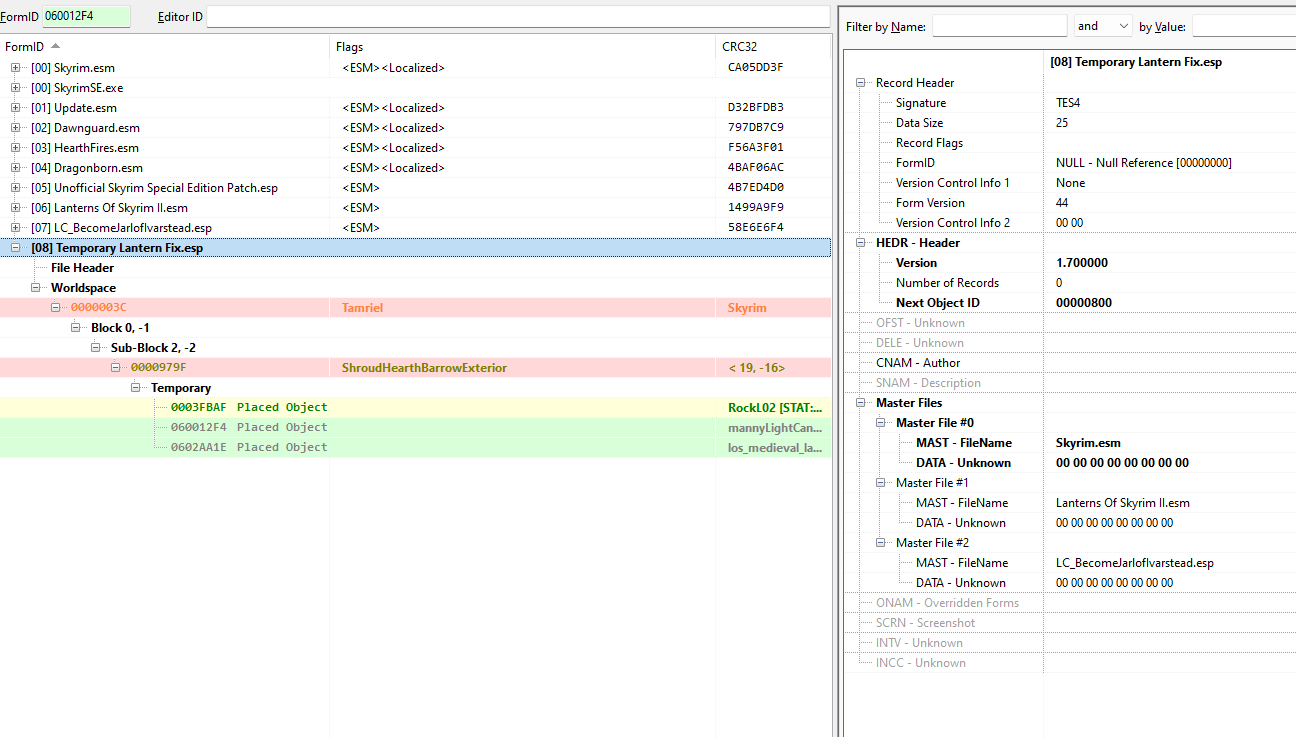Sort by the Flags column header
This screenshot has height=737, width=1296.
pos(523,46)
